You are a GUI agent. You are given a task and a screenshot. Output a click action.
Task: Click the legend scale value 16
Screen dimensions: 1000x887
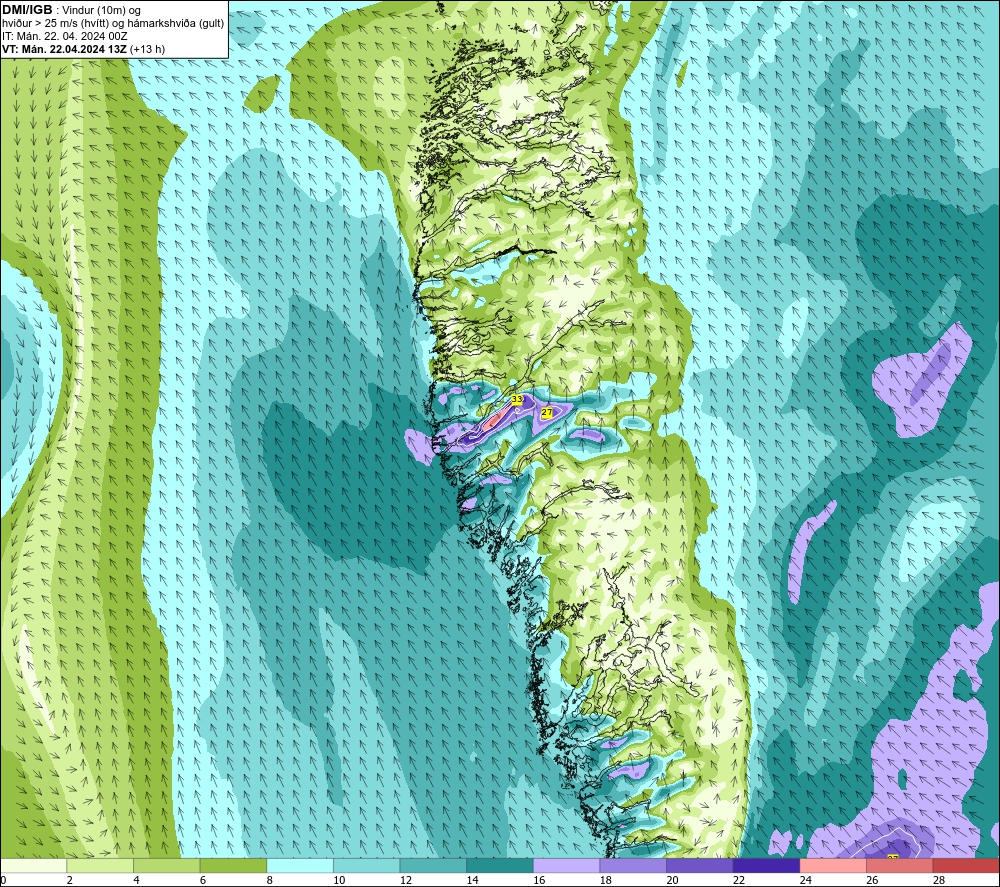tap(539, 880)
